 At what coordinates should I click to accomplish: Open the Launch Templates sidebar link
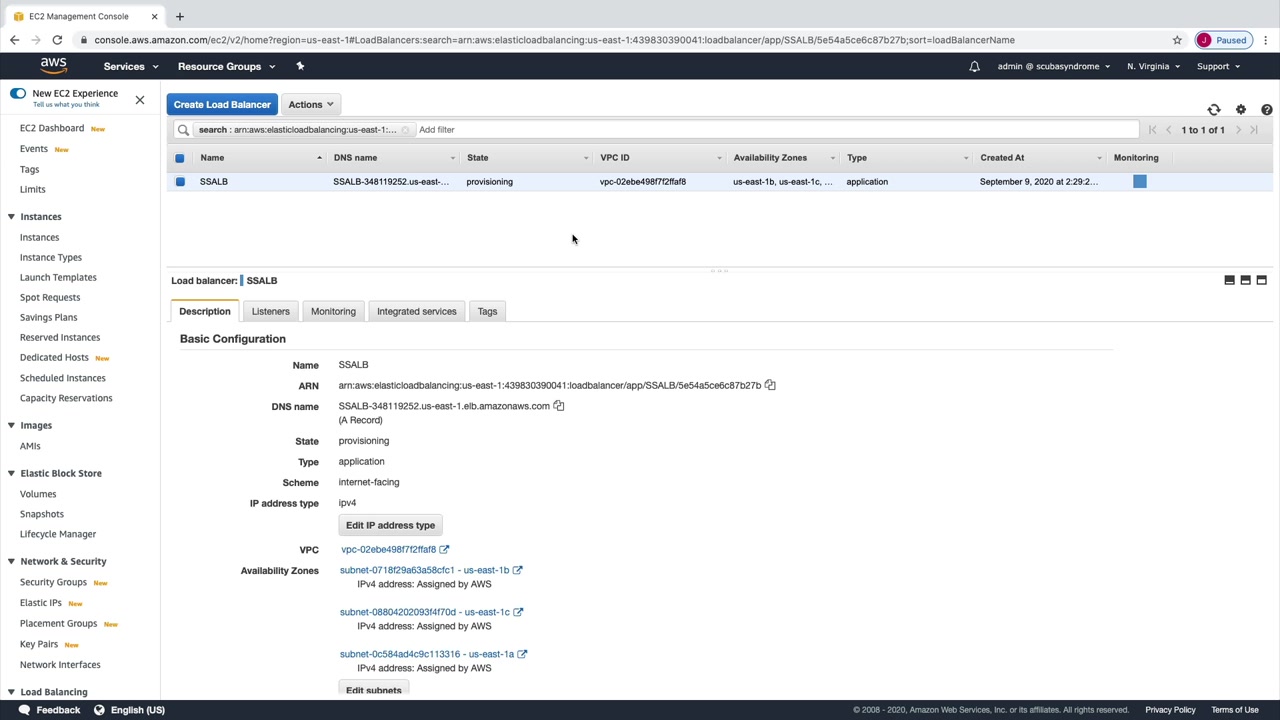point(58,277)
